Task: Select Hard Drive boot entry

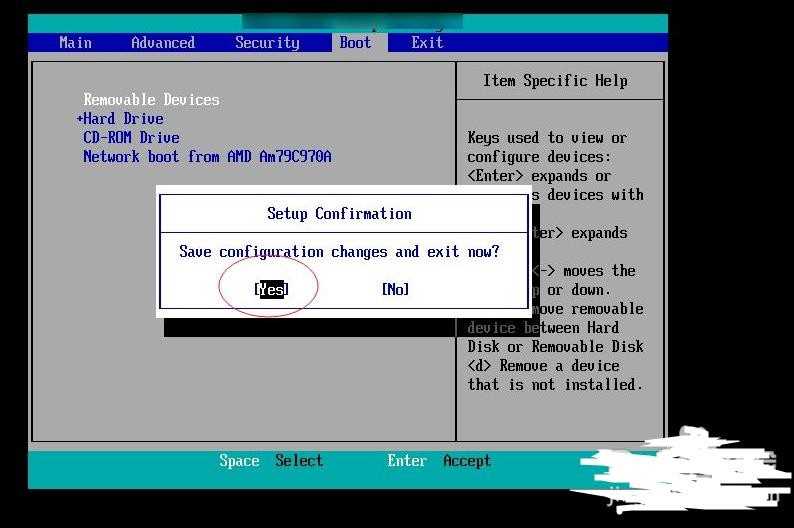Action: point(123,119)
